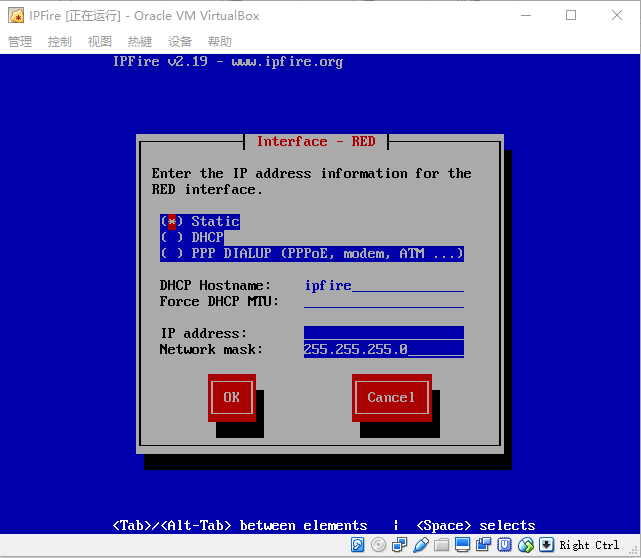Viewport: 641px width, 558px height.
Task: Click the hard disk activity status icon
Action: pyautogui.click(x=357, y=545)
